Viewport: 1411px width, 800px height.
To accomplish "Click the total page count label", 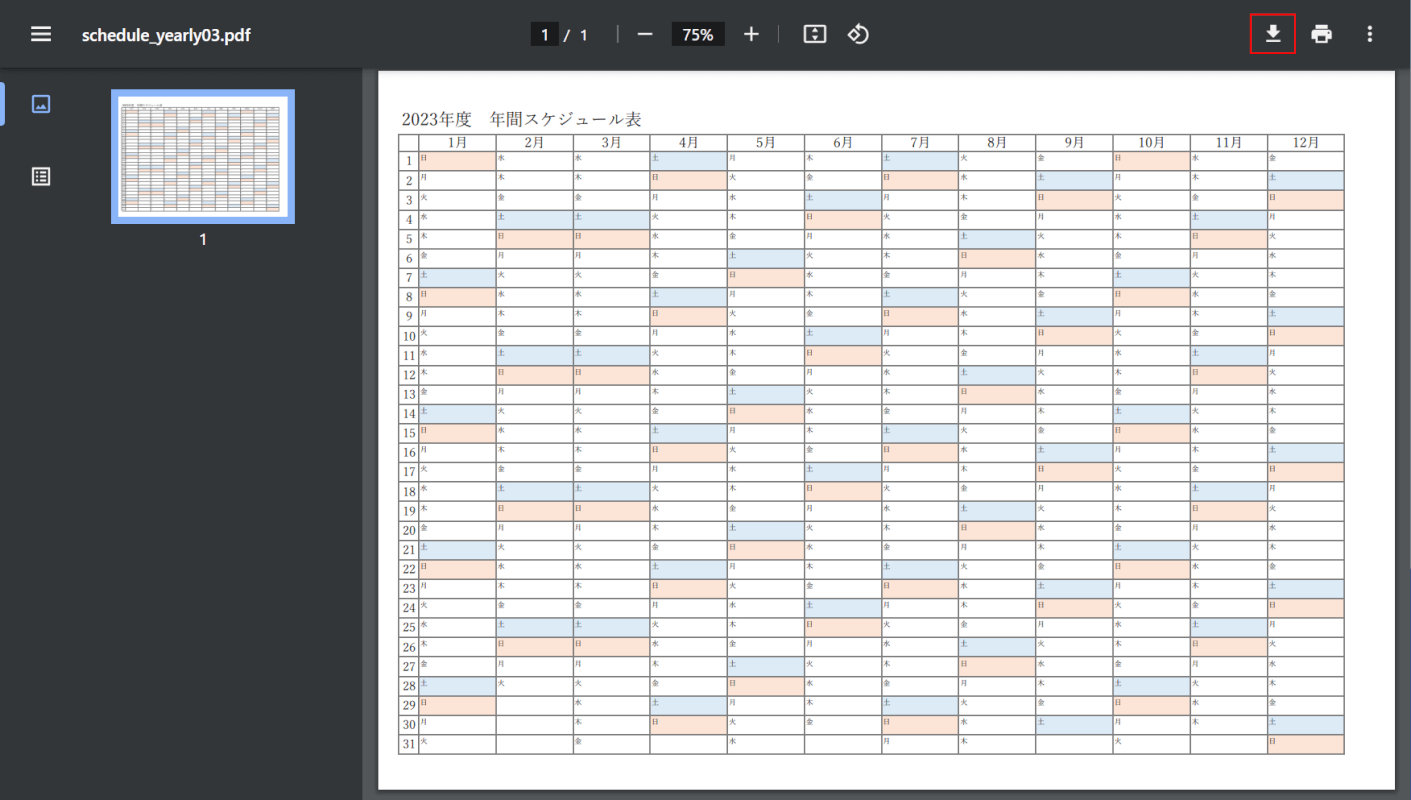I will point(584,35).
